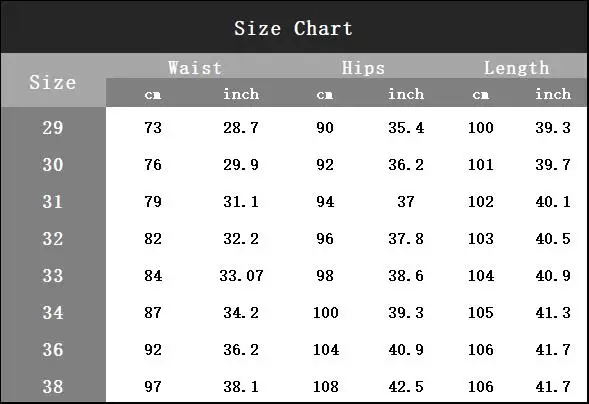Select size 30 row label
The width and height of the screenshot is (589, 404).
[53, 164]
